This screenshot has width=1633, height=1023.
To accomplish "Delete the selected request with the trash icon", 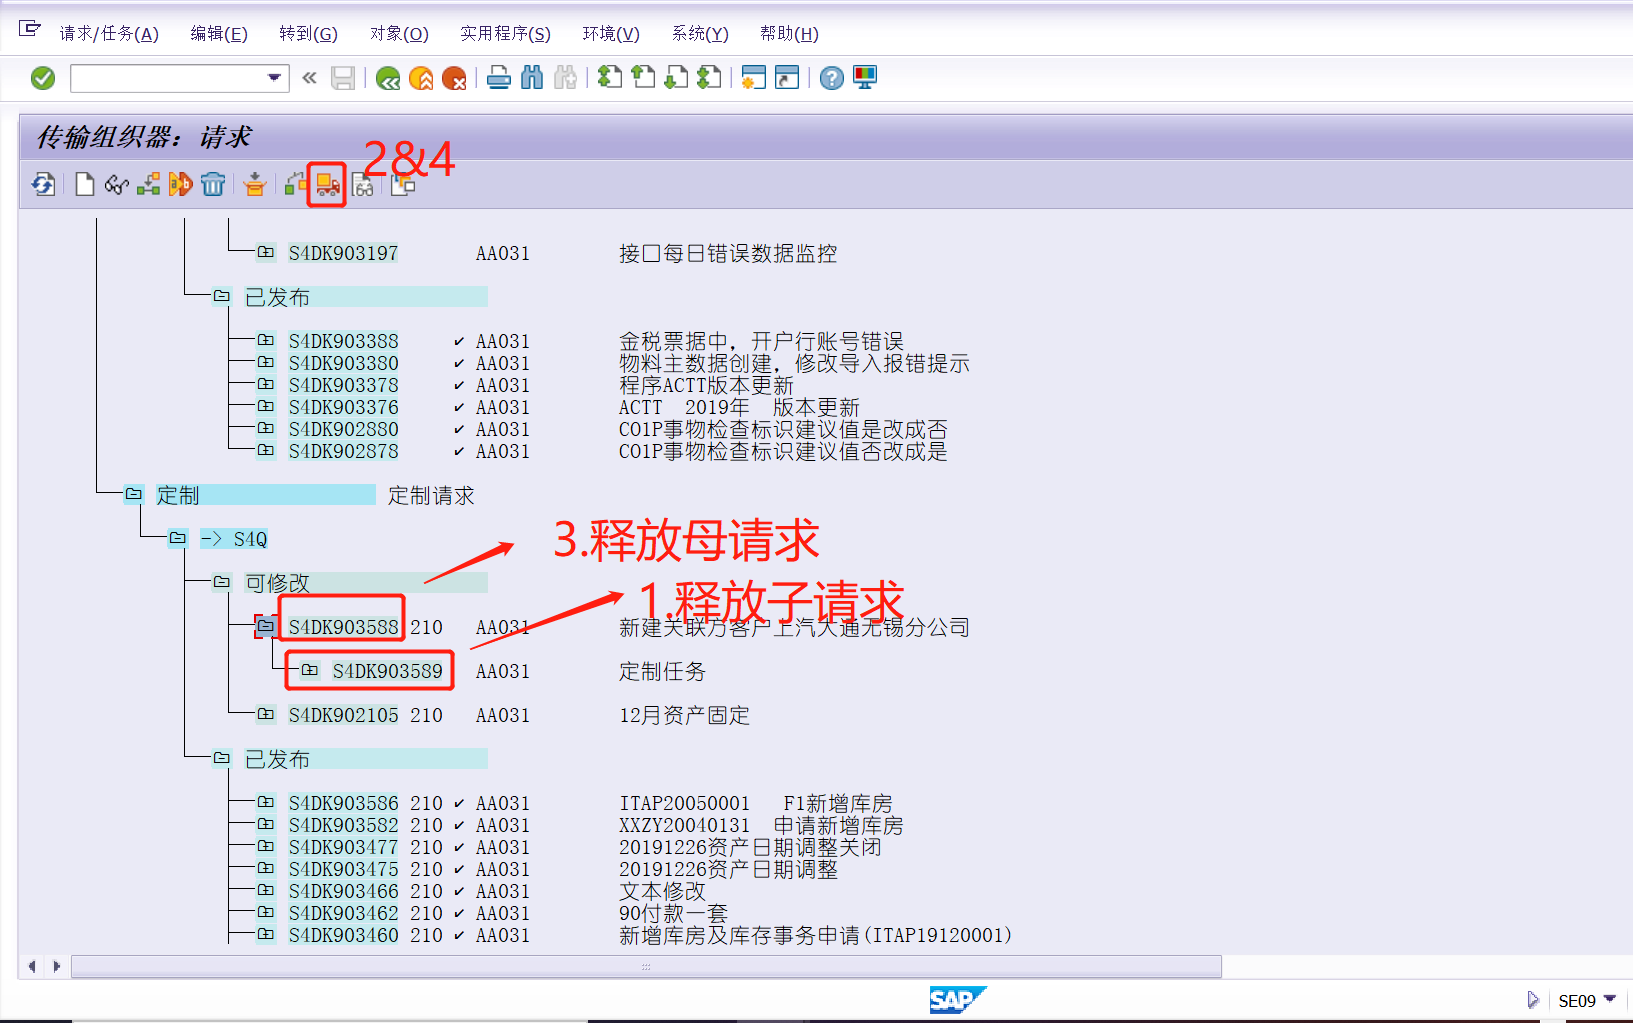I will pyautogui.click(x=213, y=184).
